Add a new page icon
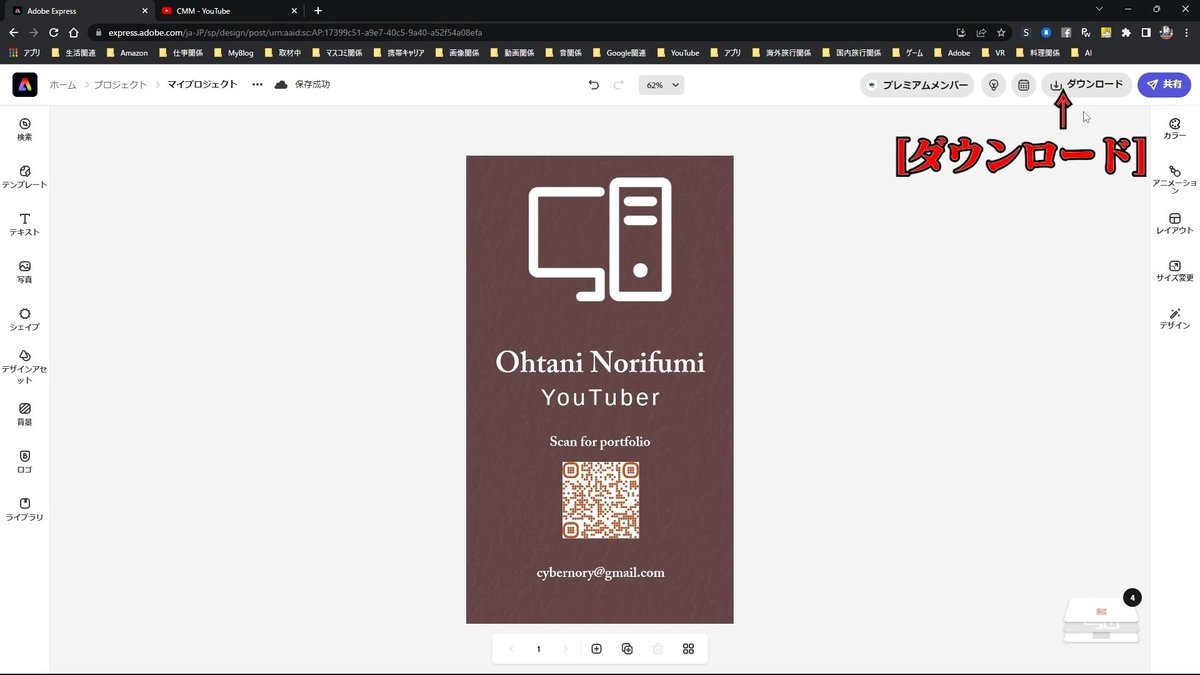This screenshot has height=675, width=1200. [x=596, y=649]
